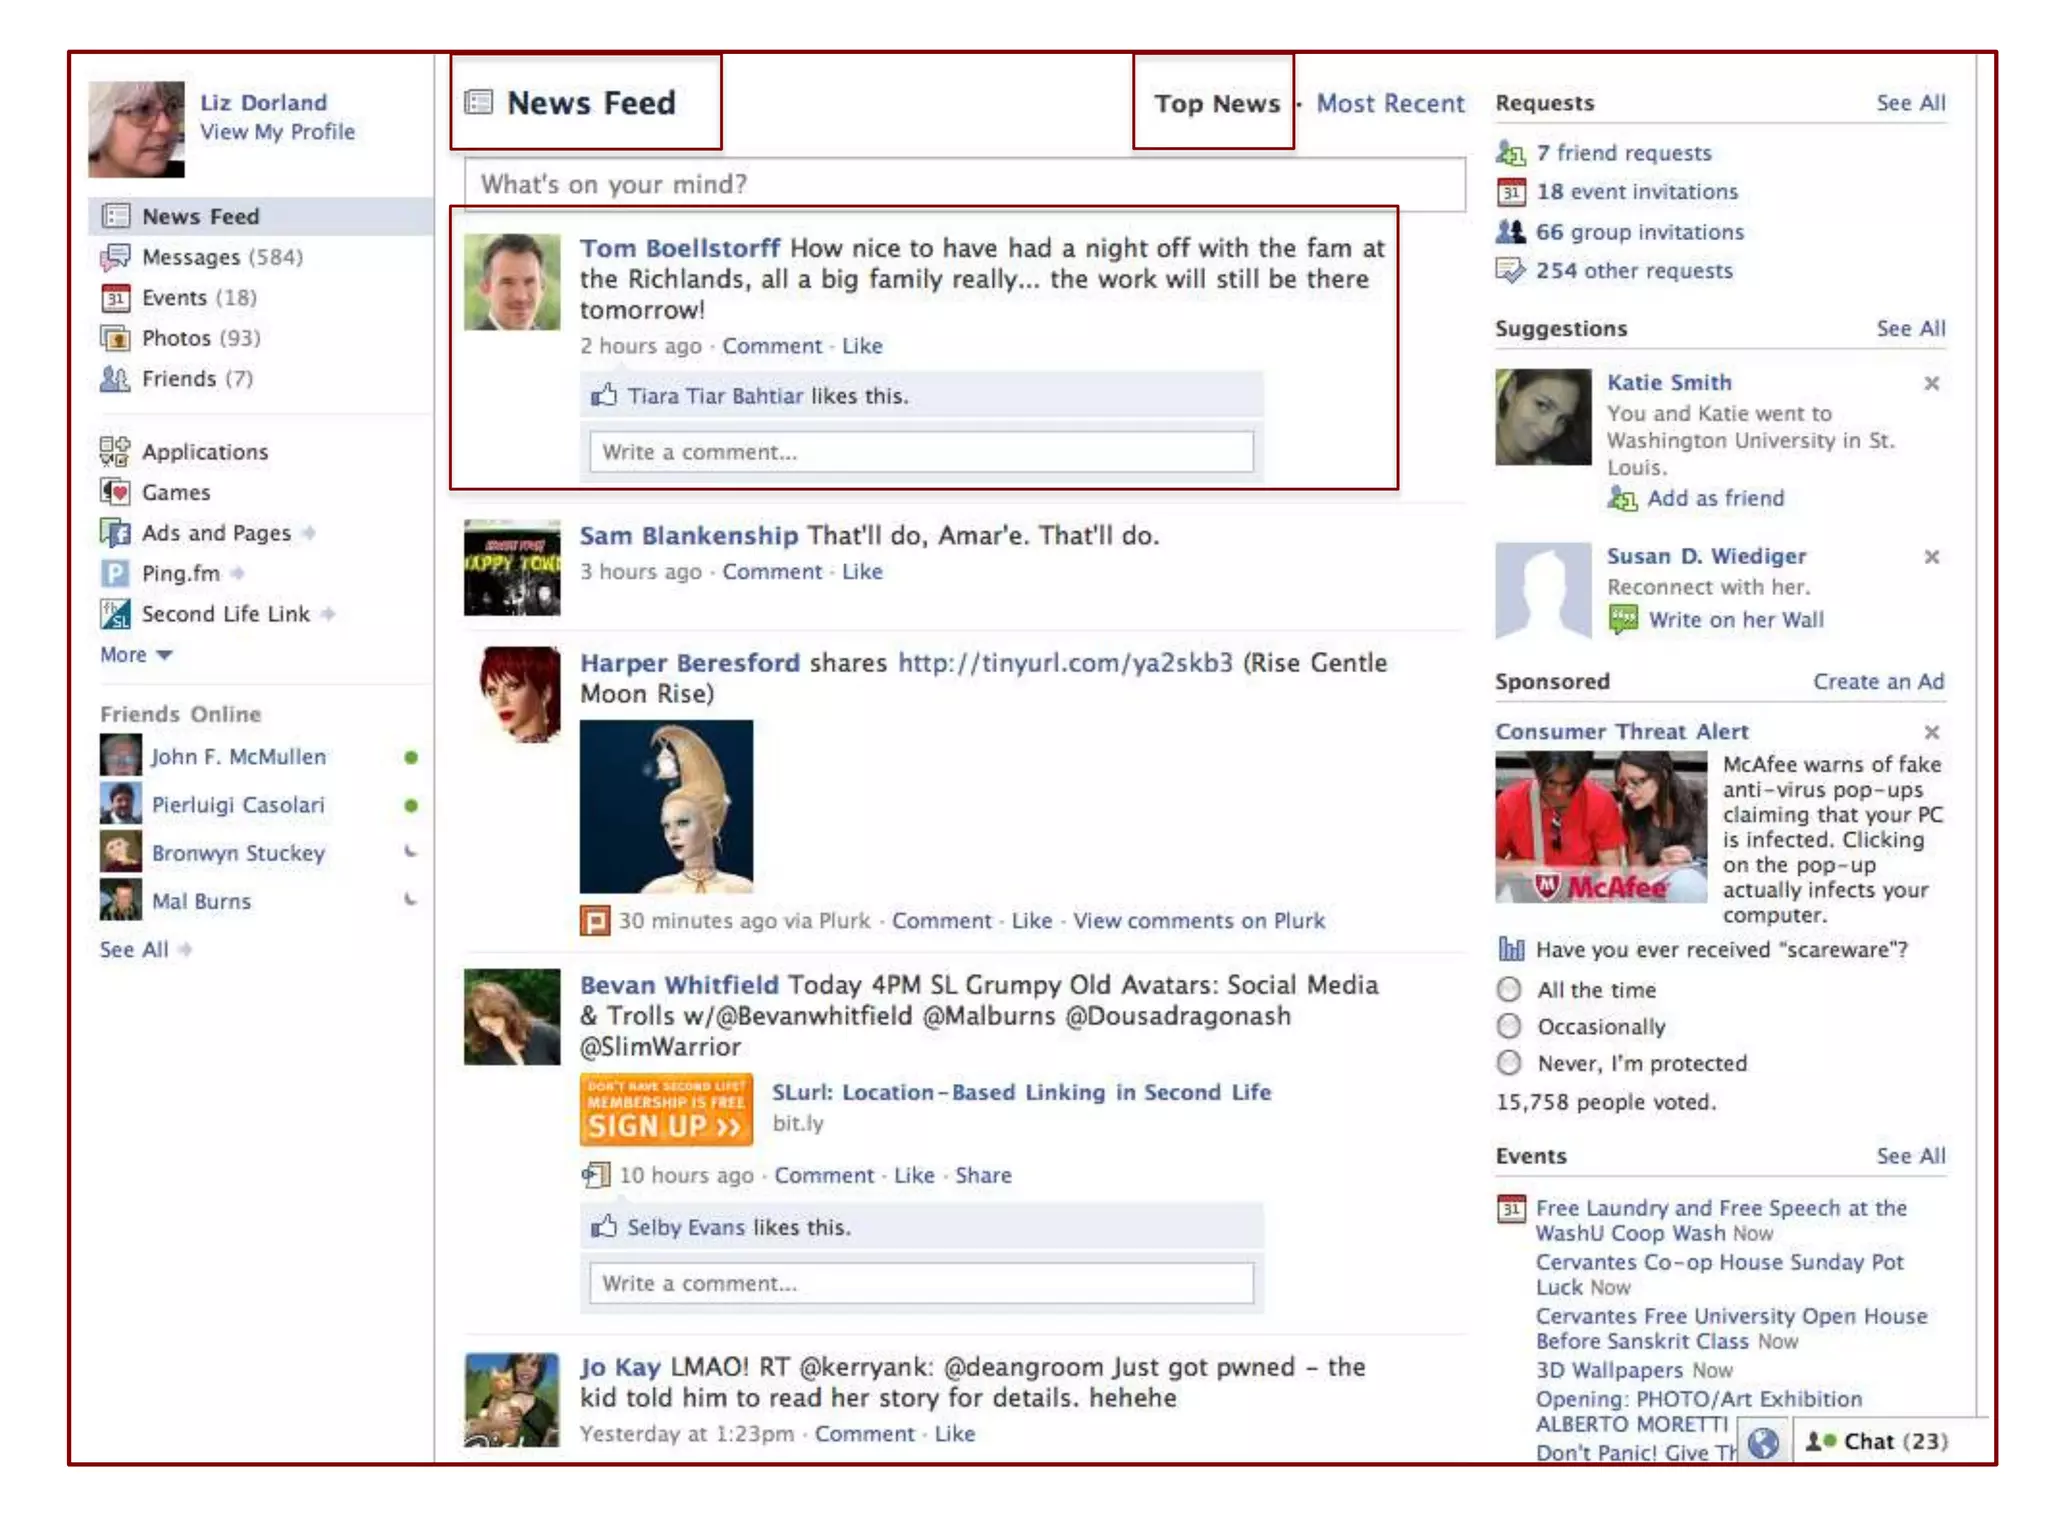Click in What's on your mind box
The width and height of the screenshot is (2048, 1536).
(x=965, y=184)
